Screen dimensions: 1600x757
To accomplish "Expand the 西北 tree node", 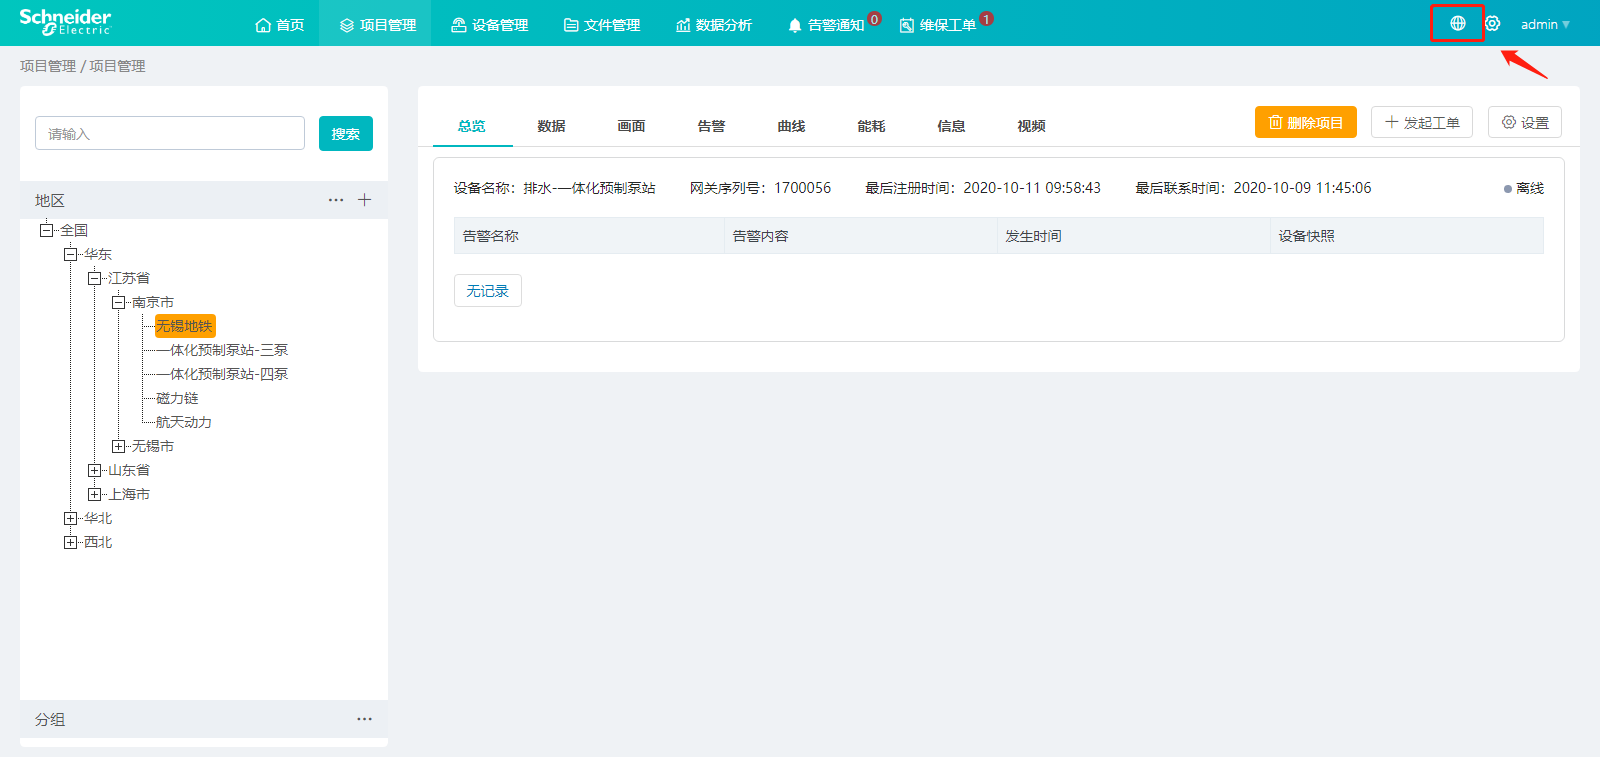I will pos(70,542).
